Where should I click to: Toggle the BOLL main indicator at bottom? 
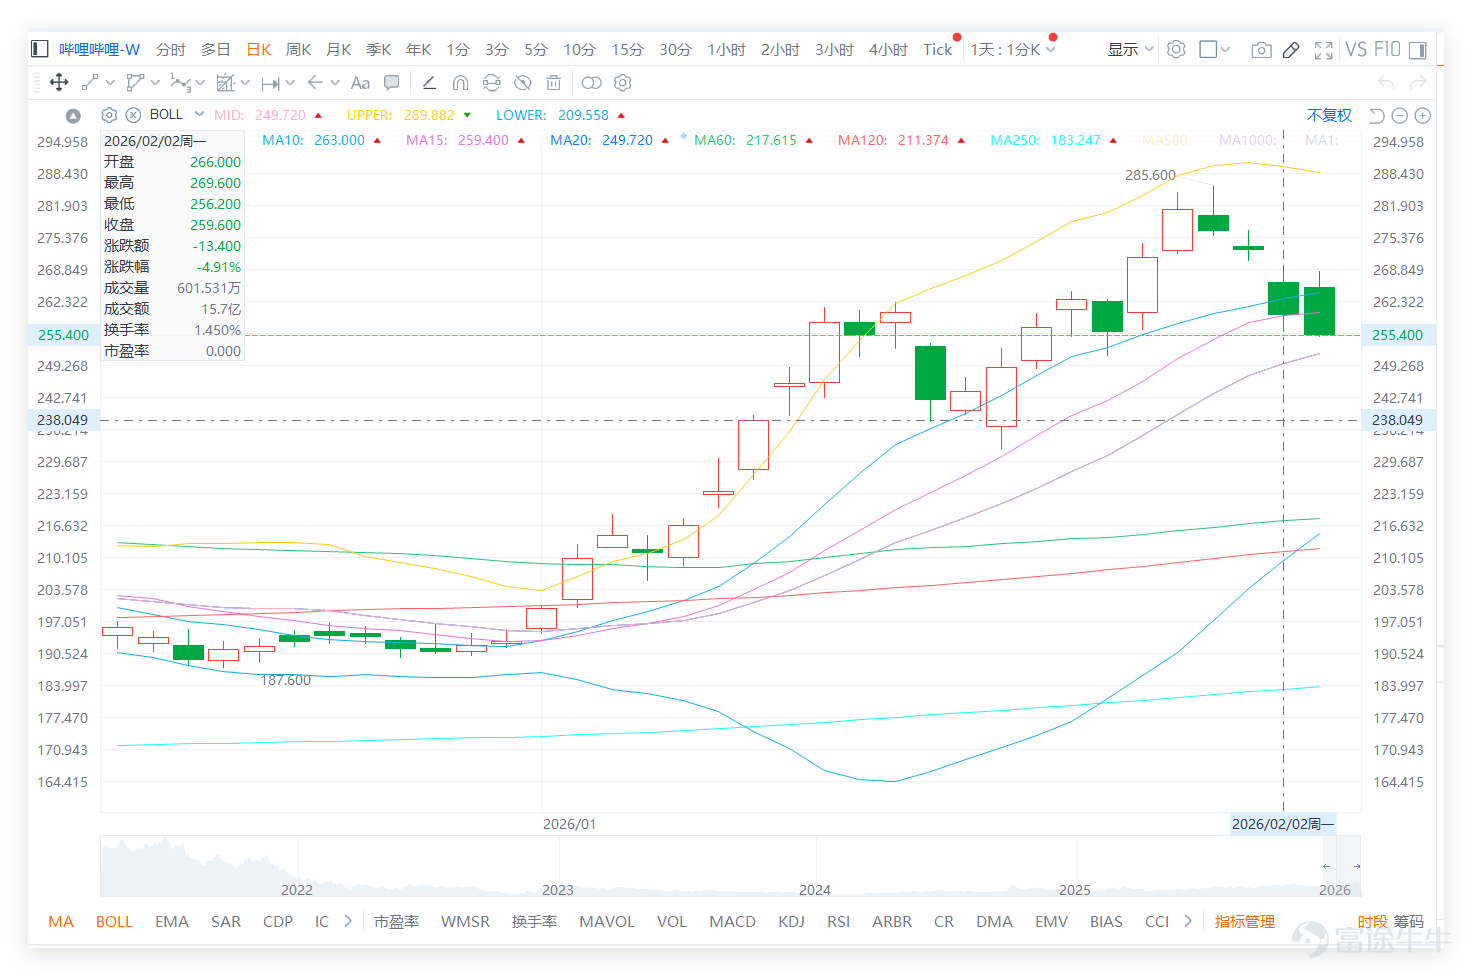pyautogui.click(x=114, y=921)
